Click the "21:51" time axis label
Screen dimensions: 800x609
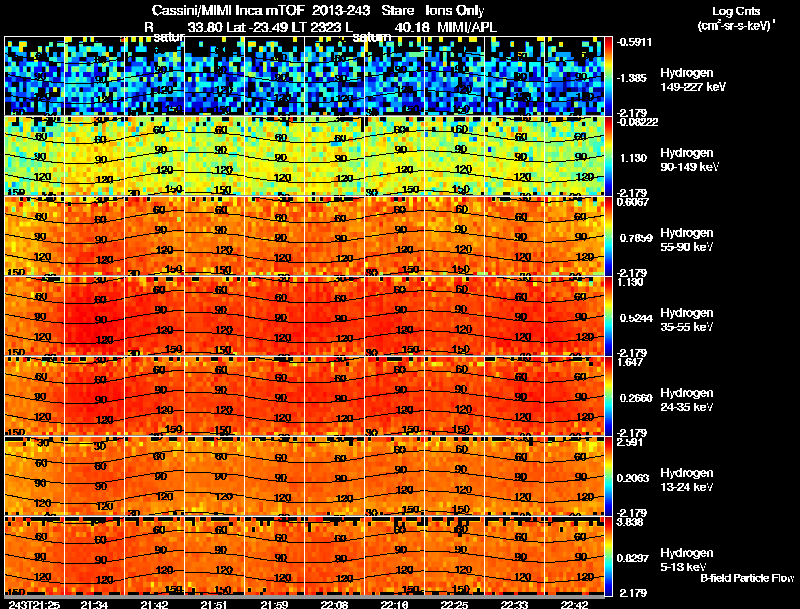214,605
